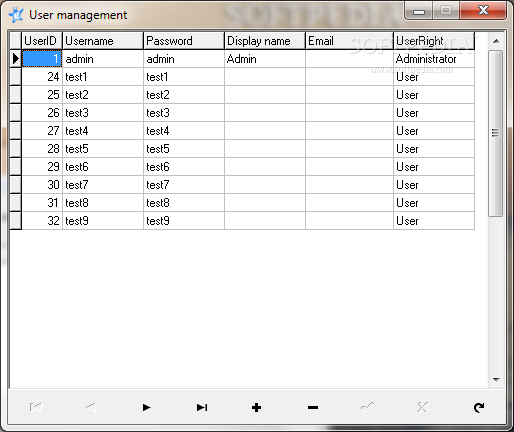Post edit with checkmark button
Screen dimensions: 514x432
[x=367, y=407]
